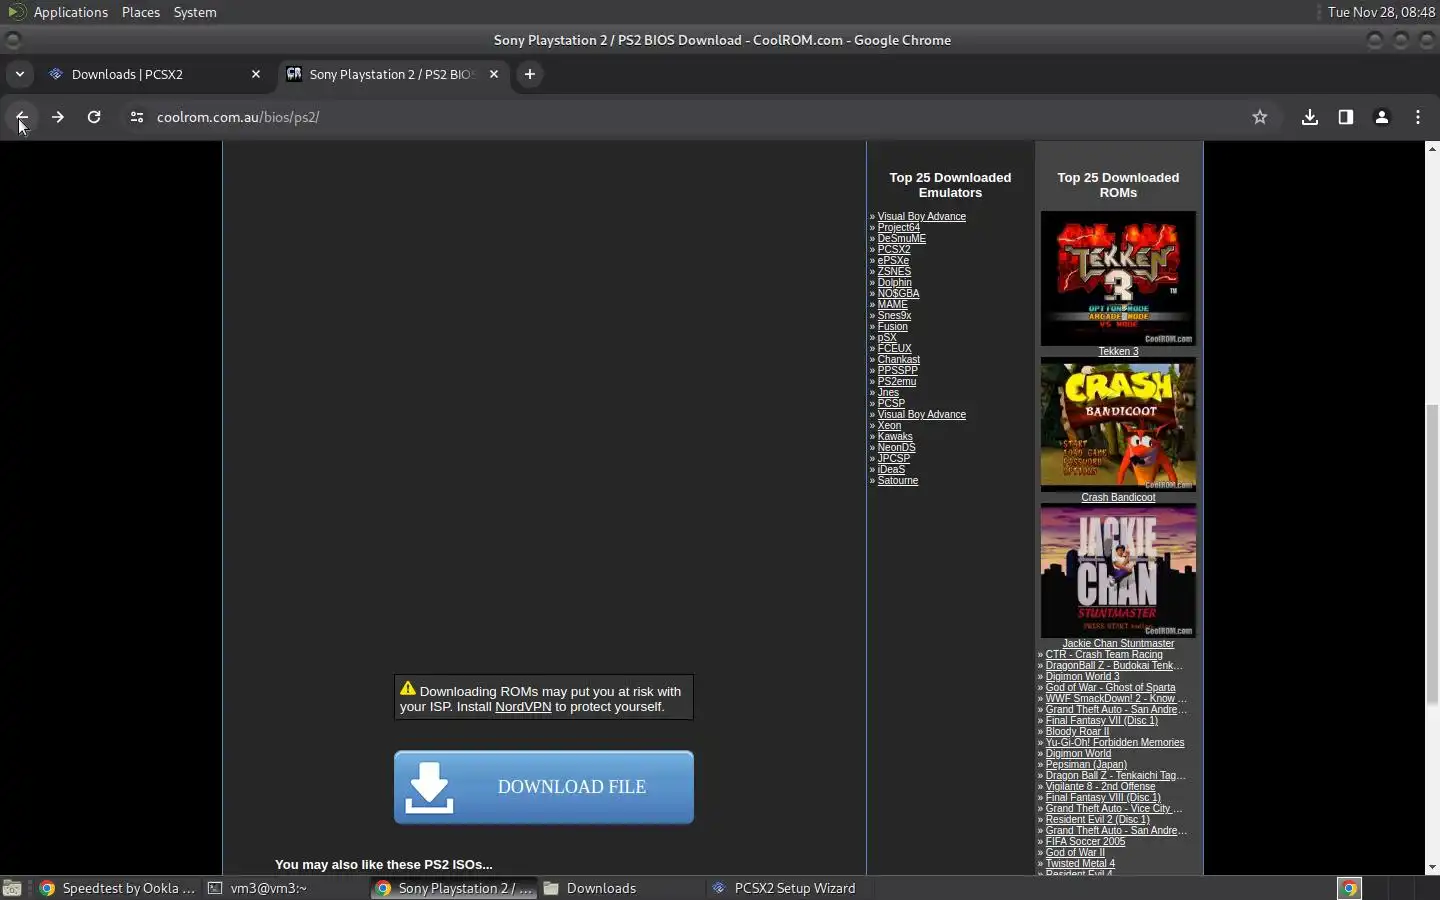Expand the tab search dropdown arrow
Screen dimensions: 1440x900
(20, 74)
